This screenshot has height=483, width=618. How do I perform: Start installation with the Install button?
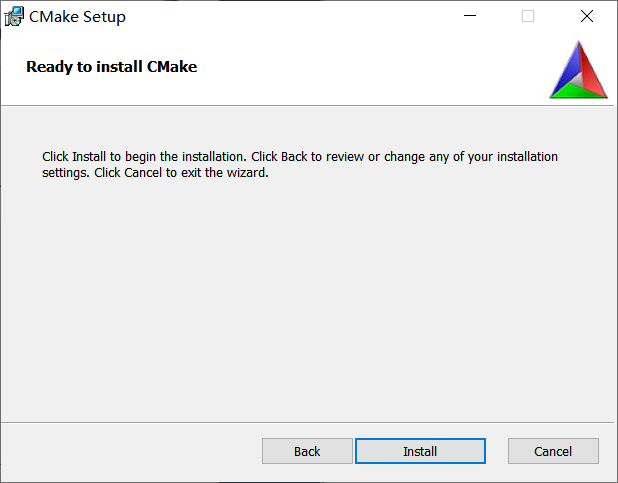click(x=420, y=451)
